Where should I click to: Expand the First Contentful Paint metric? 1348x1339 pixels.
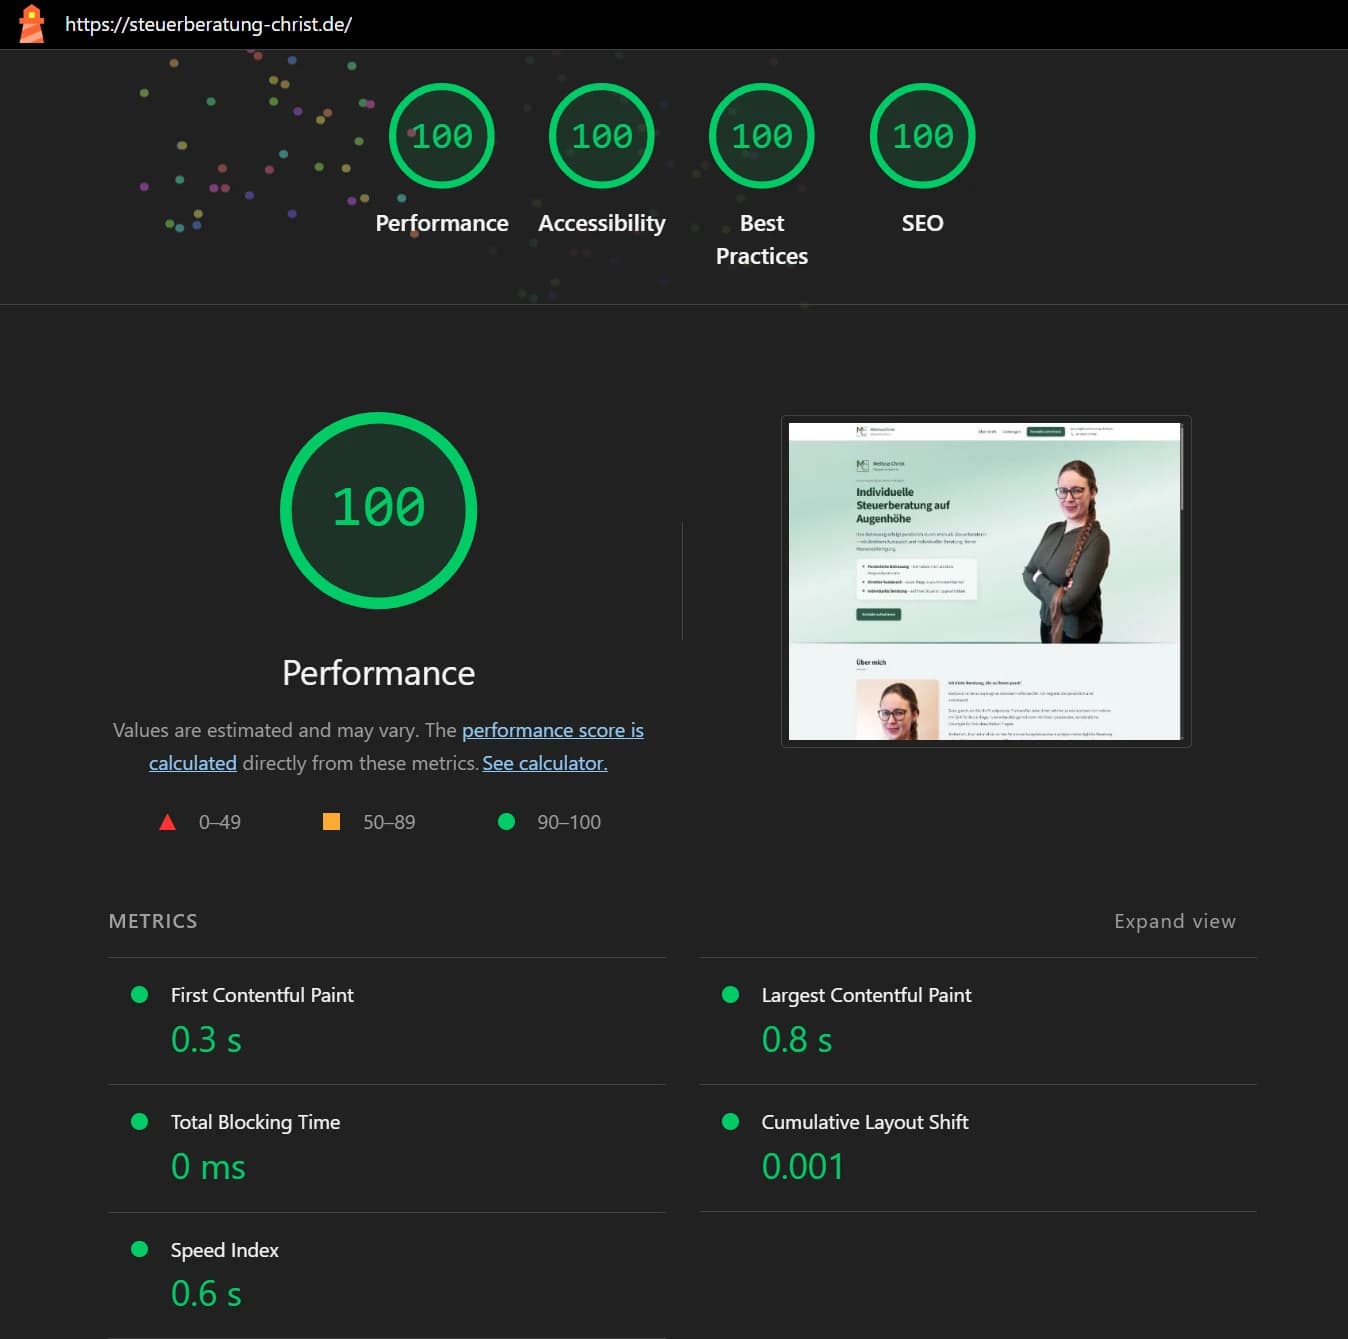pyautogui.click(x=262, y=995)
